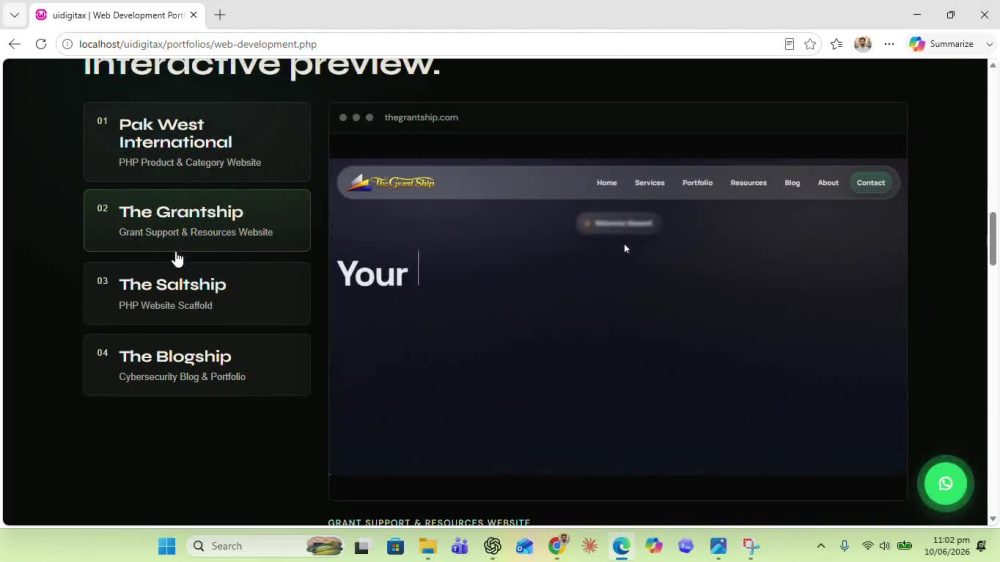Viewport: 1000px width, 562px height.
Task: Open browser settings and more menu
Action: [x=889, y=44]
